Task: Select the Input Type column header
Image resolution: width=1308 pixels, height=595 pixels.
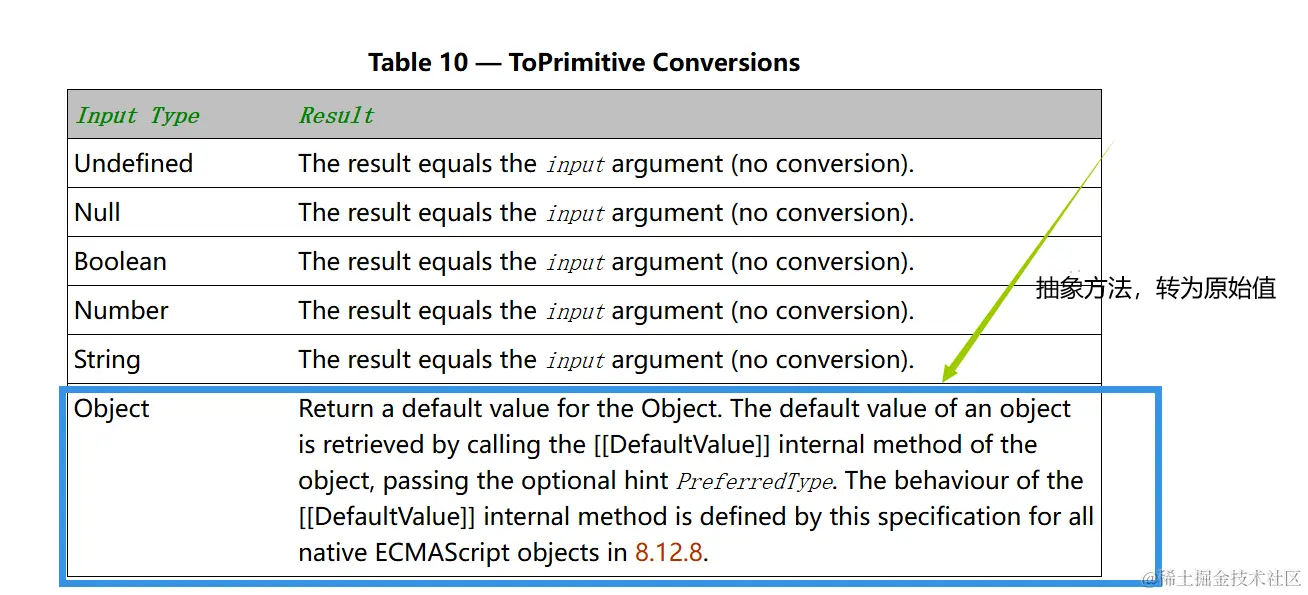Action: point(138,115)
